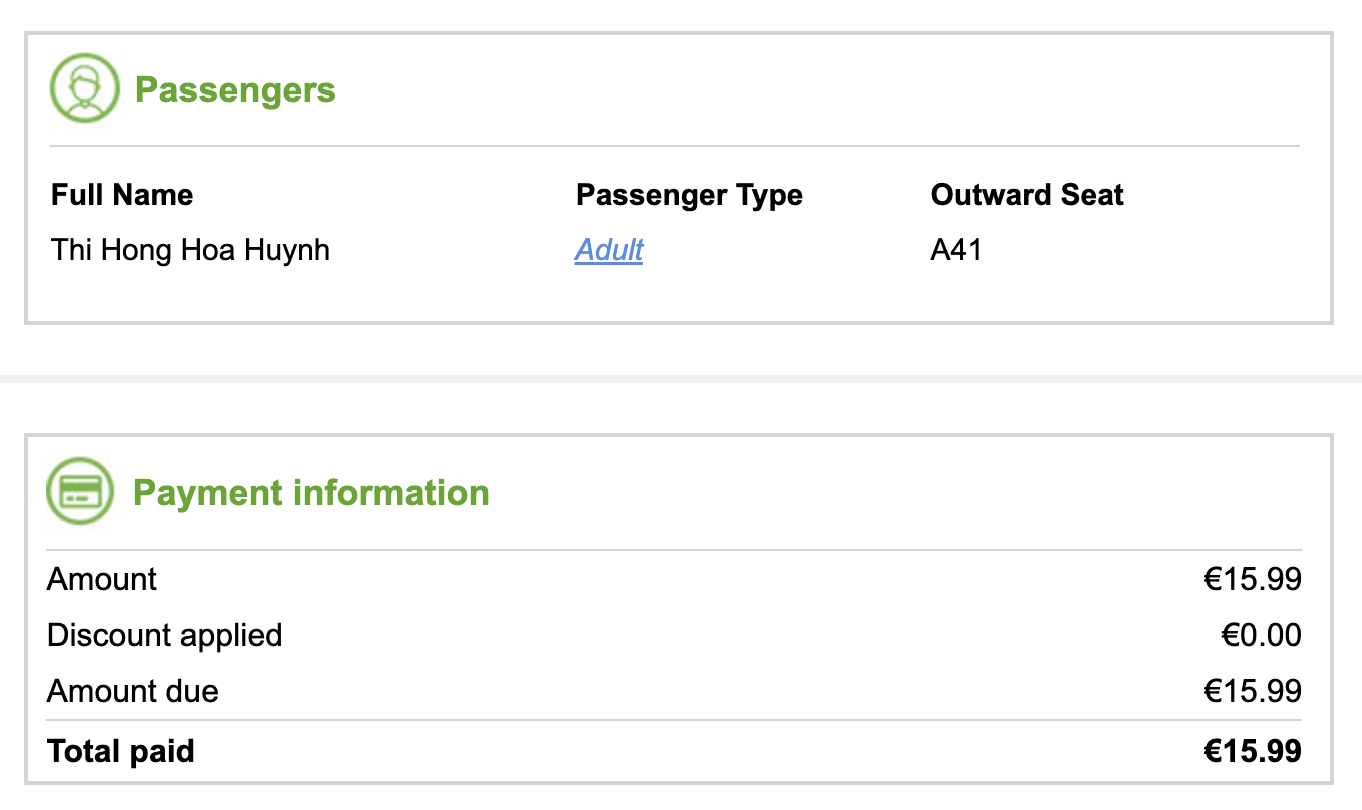
Task: Click the Amount row label
Action: coord(102,579)
